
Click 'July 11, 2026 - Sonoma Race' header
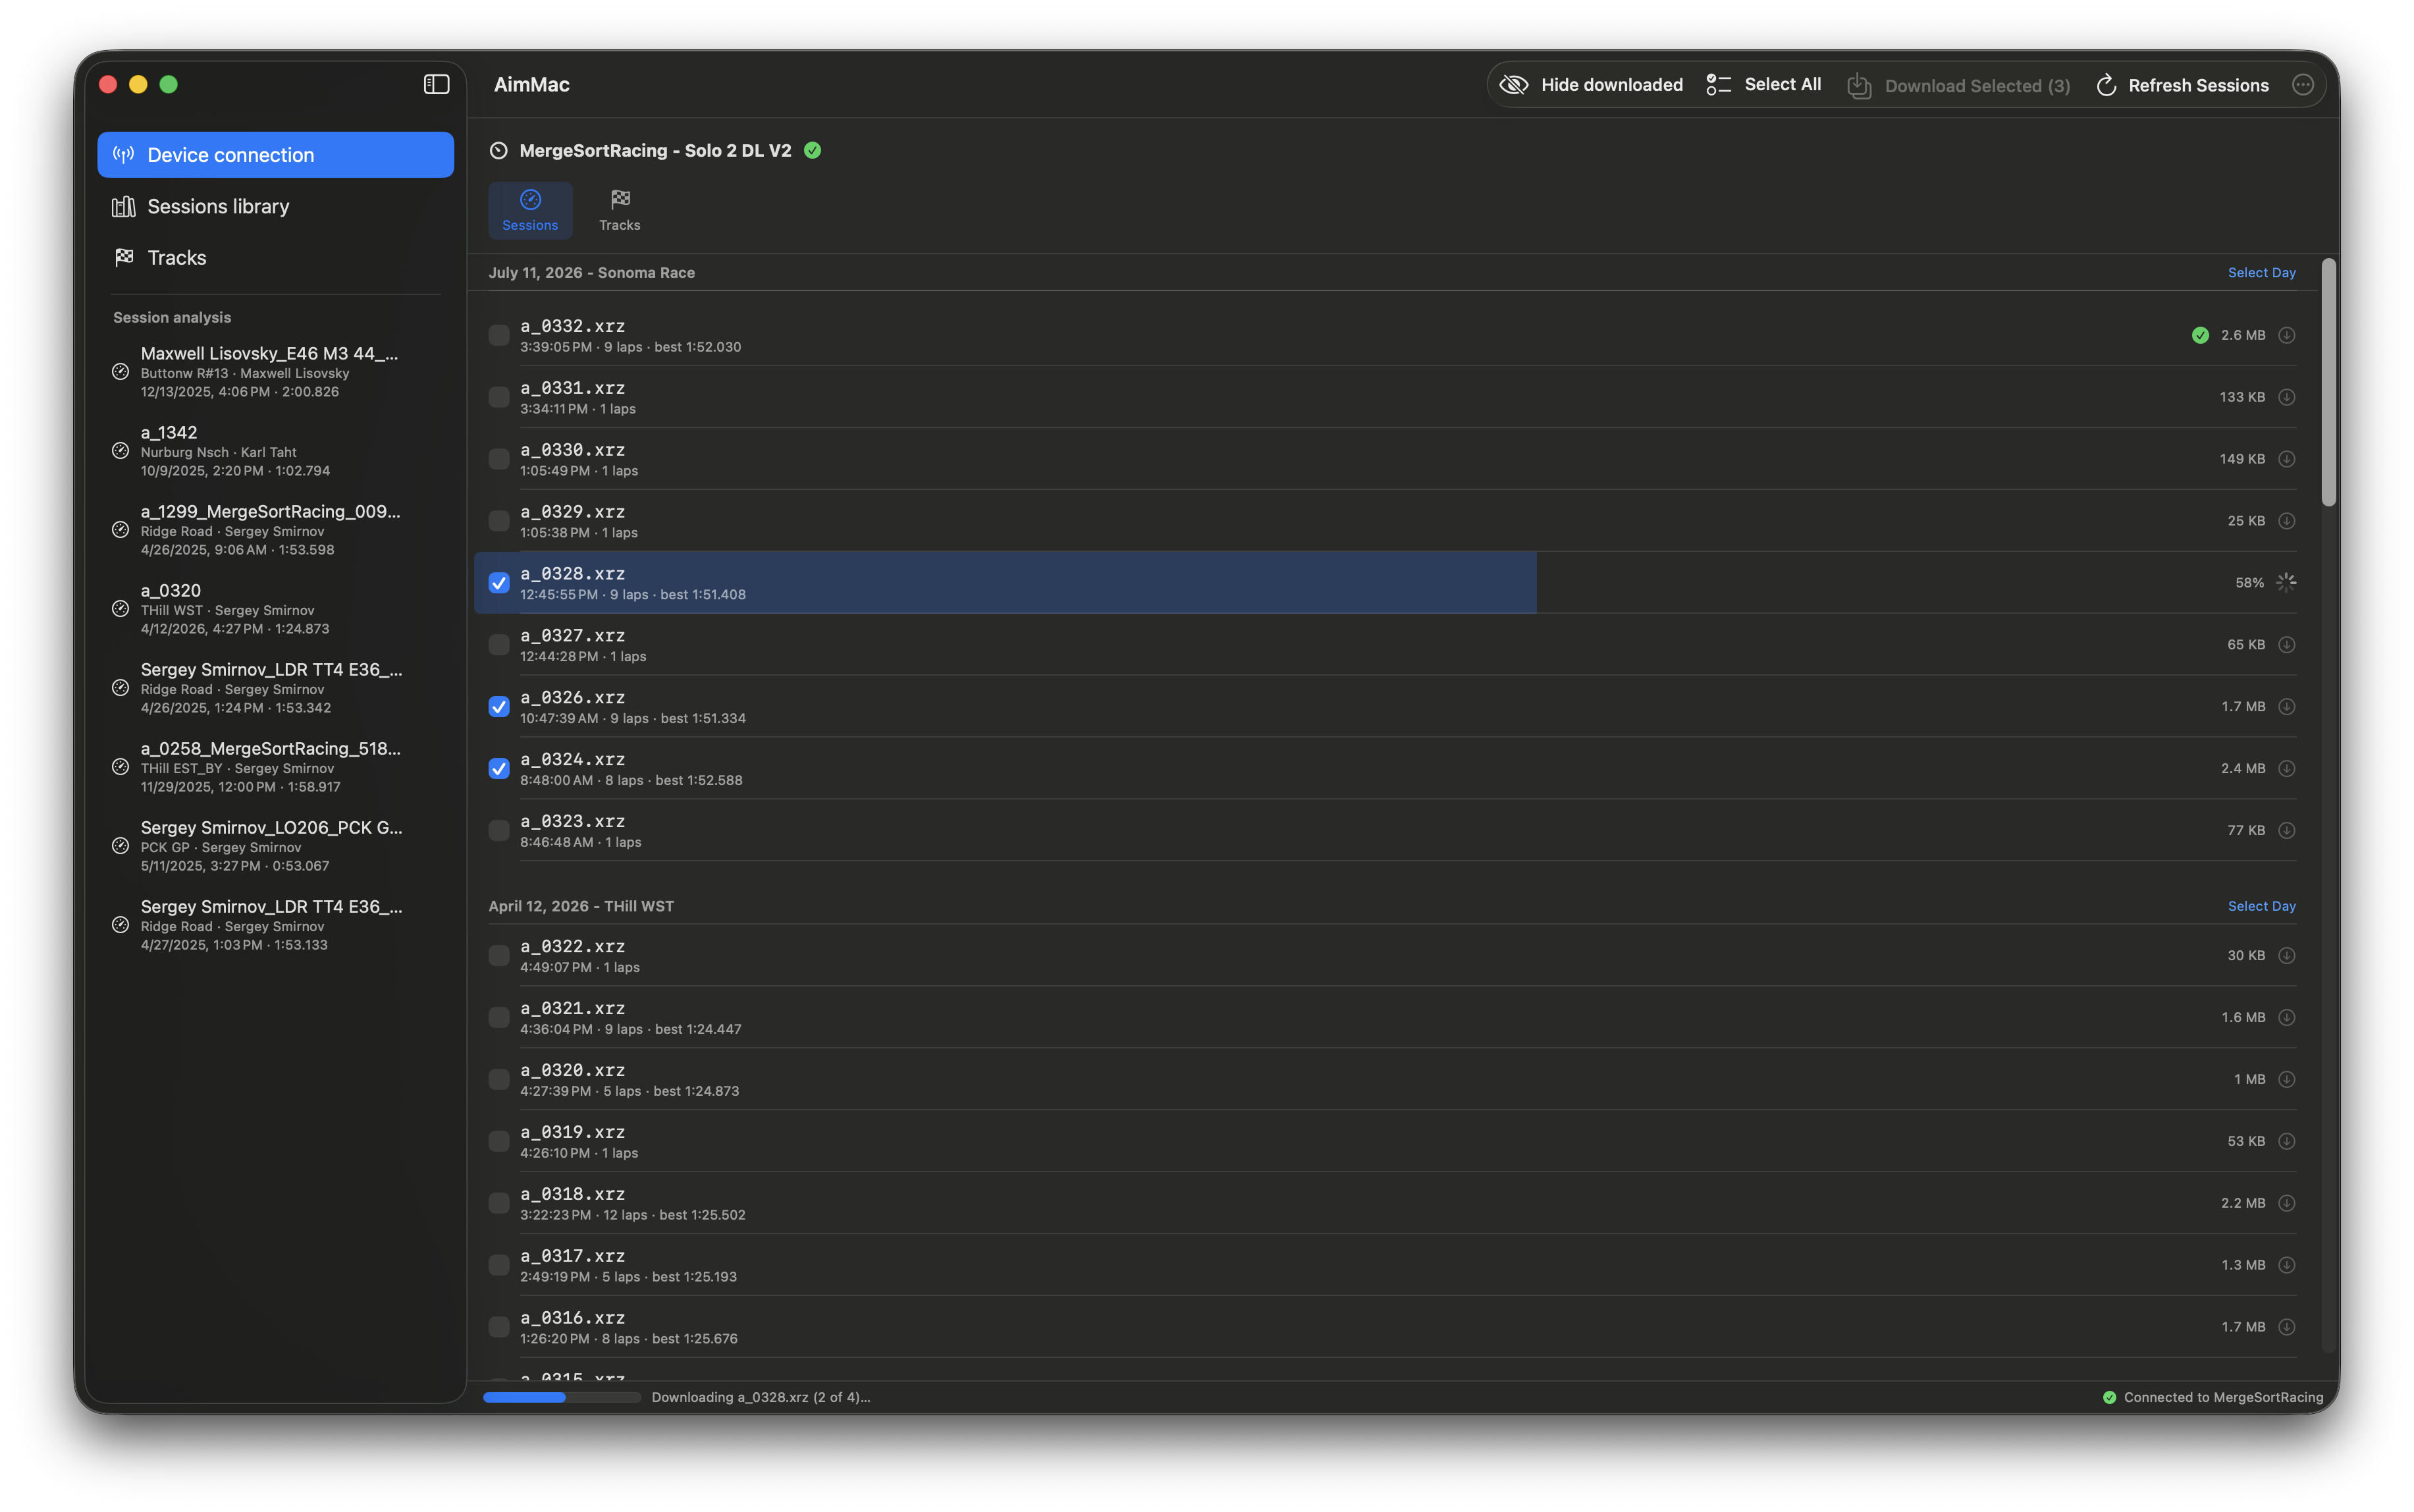(x=591, y=273)
